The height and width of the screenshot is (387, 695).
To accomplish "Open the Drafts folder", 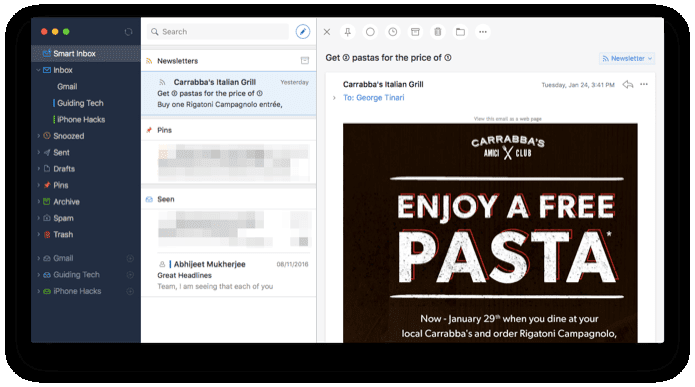I will [64, 168].
